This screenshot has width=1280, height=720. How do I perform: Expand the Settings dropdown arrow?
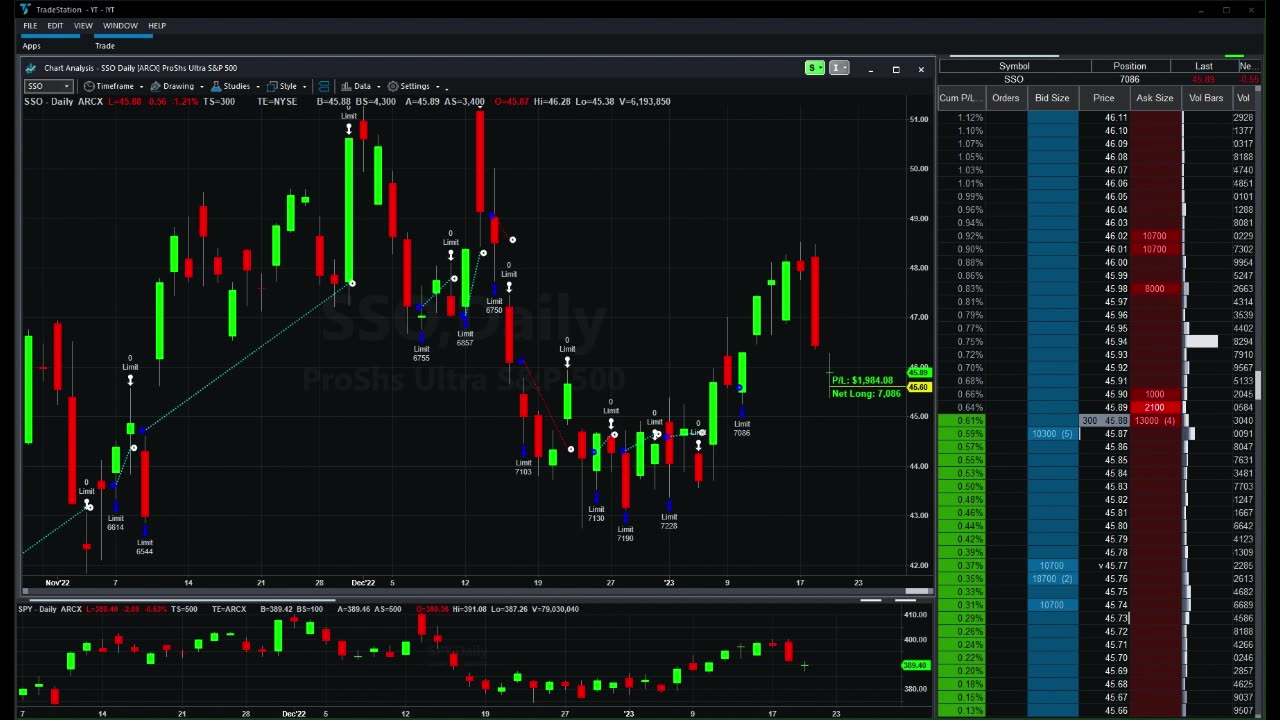coord(437,87)
